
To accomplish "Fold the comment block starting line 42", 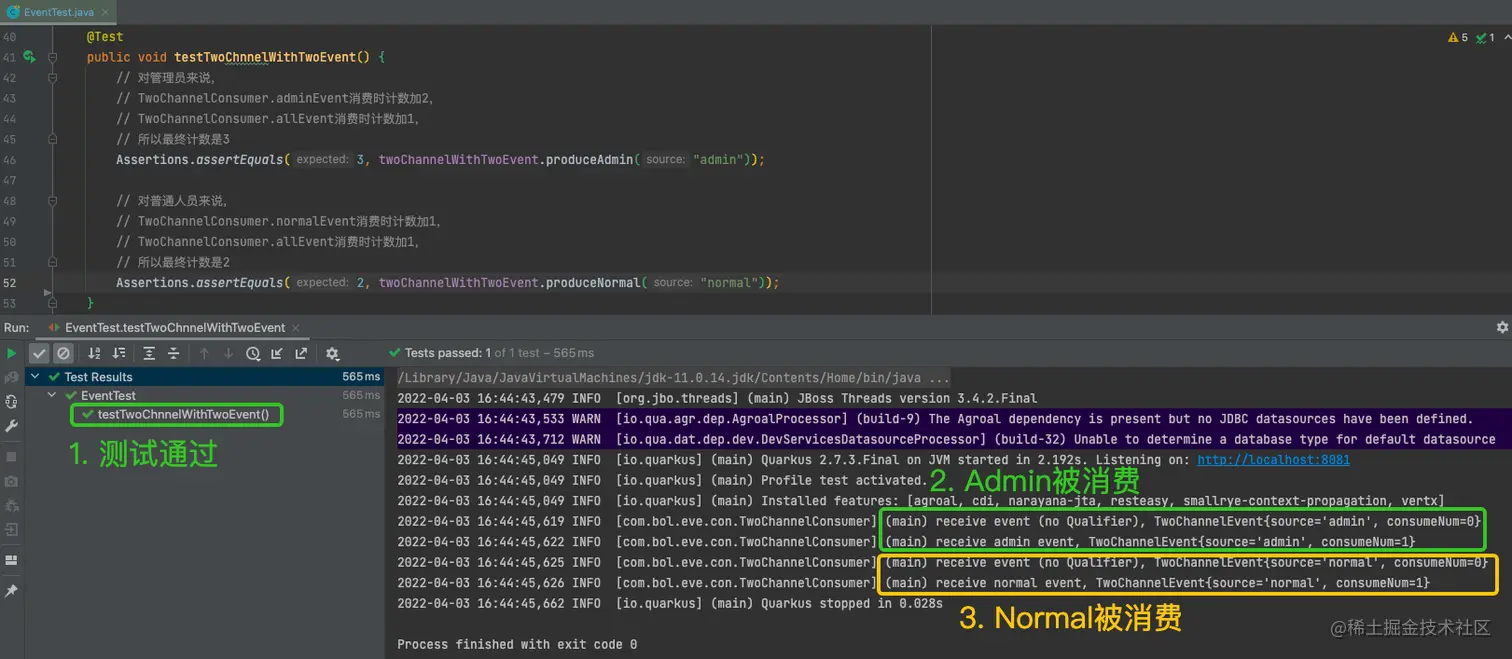I will pyautogui.click(x=52, y=78).
